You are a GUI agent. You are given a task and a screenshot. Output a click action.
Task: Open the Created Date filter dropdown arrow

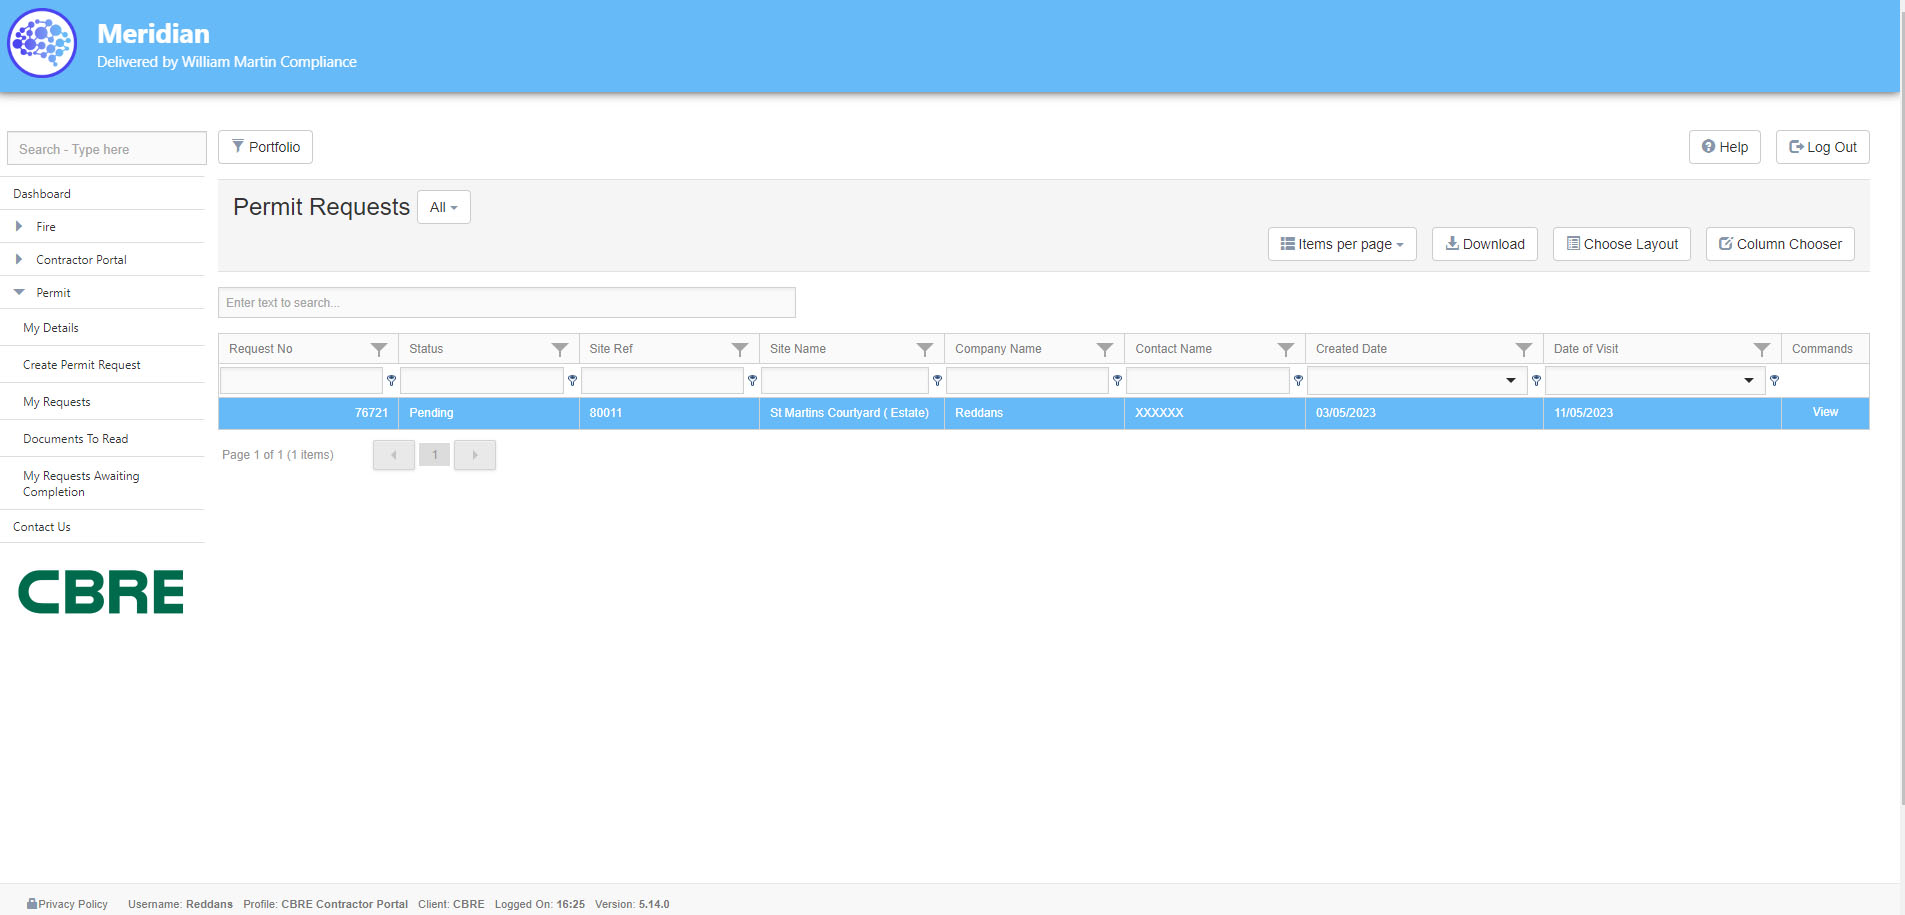click(1510, 381)
